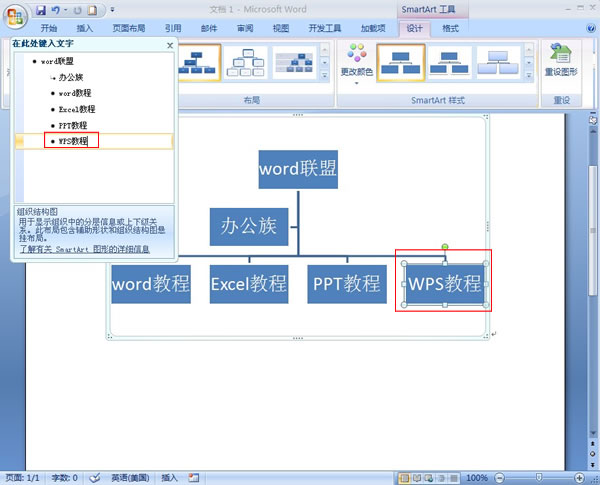Select the SmartArt 格式 tab
Screen dimensions: 600x485
[x=450, y=28]
